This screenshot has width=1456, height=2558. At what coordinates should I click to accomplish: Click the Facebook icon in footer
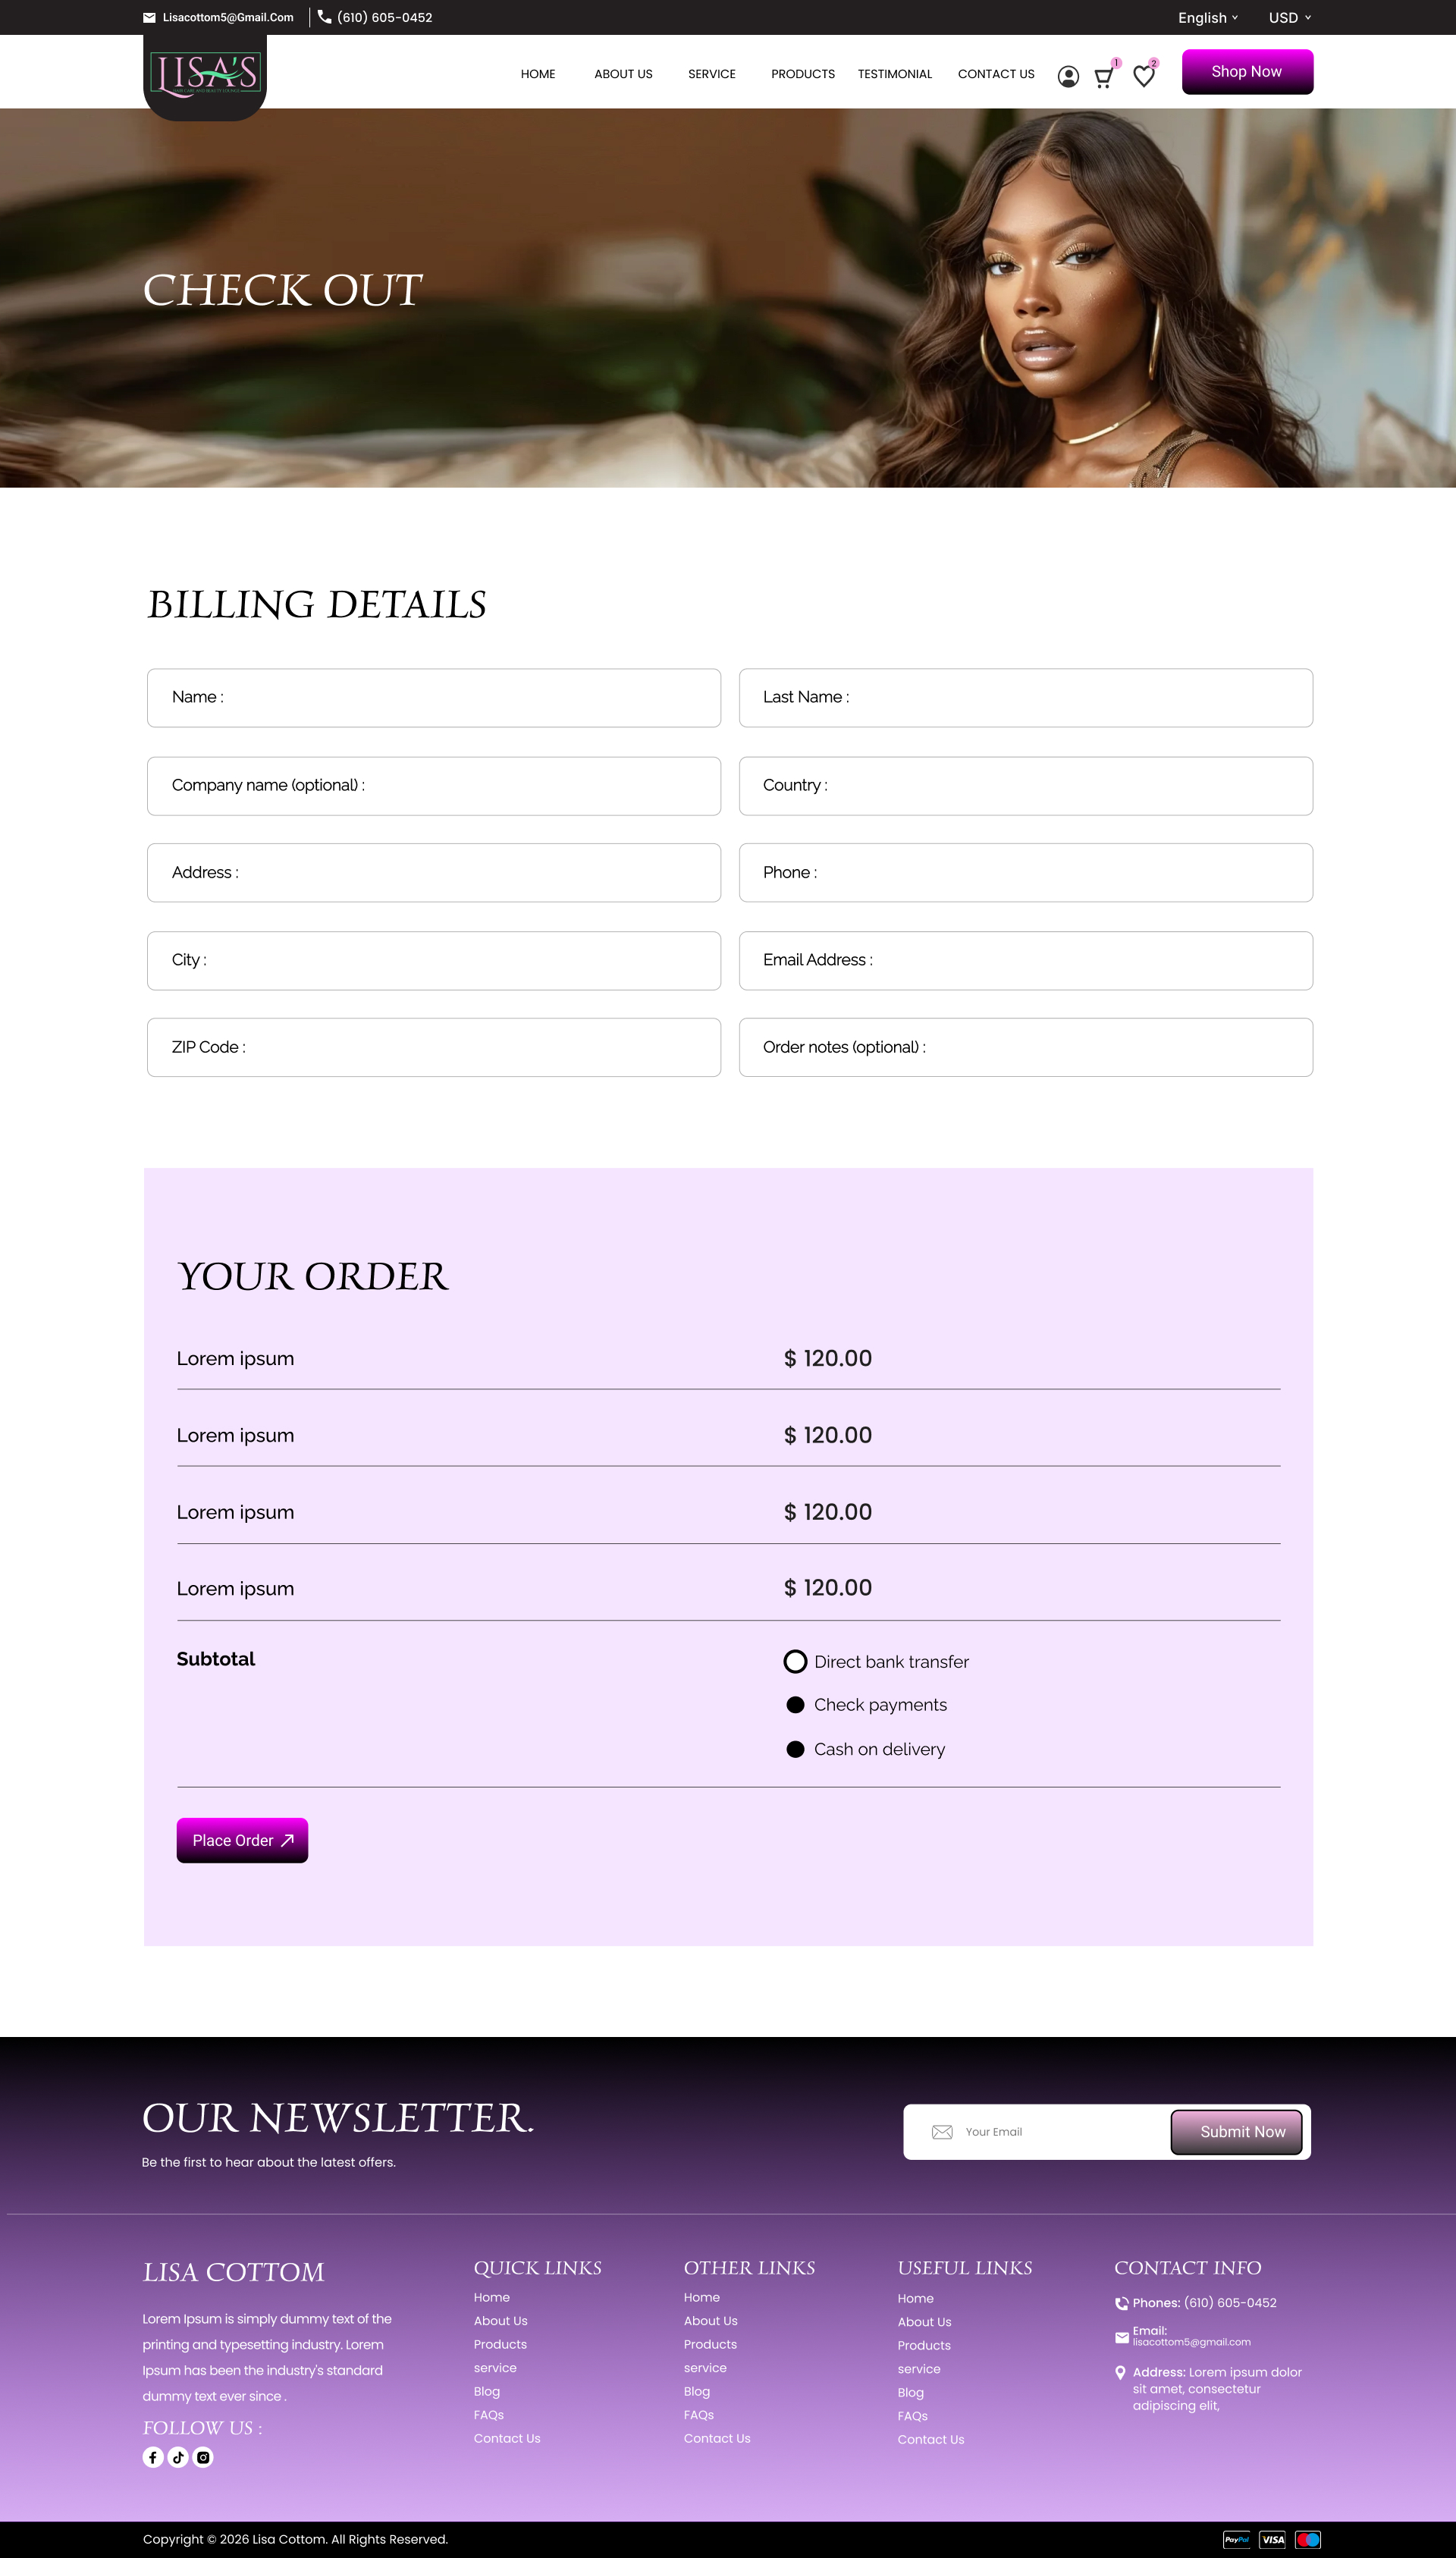click(153, 2457)
